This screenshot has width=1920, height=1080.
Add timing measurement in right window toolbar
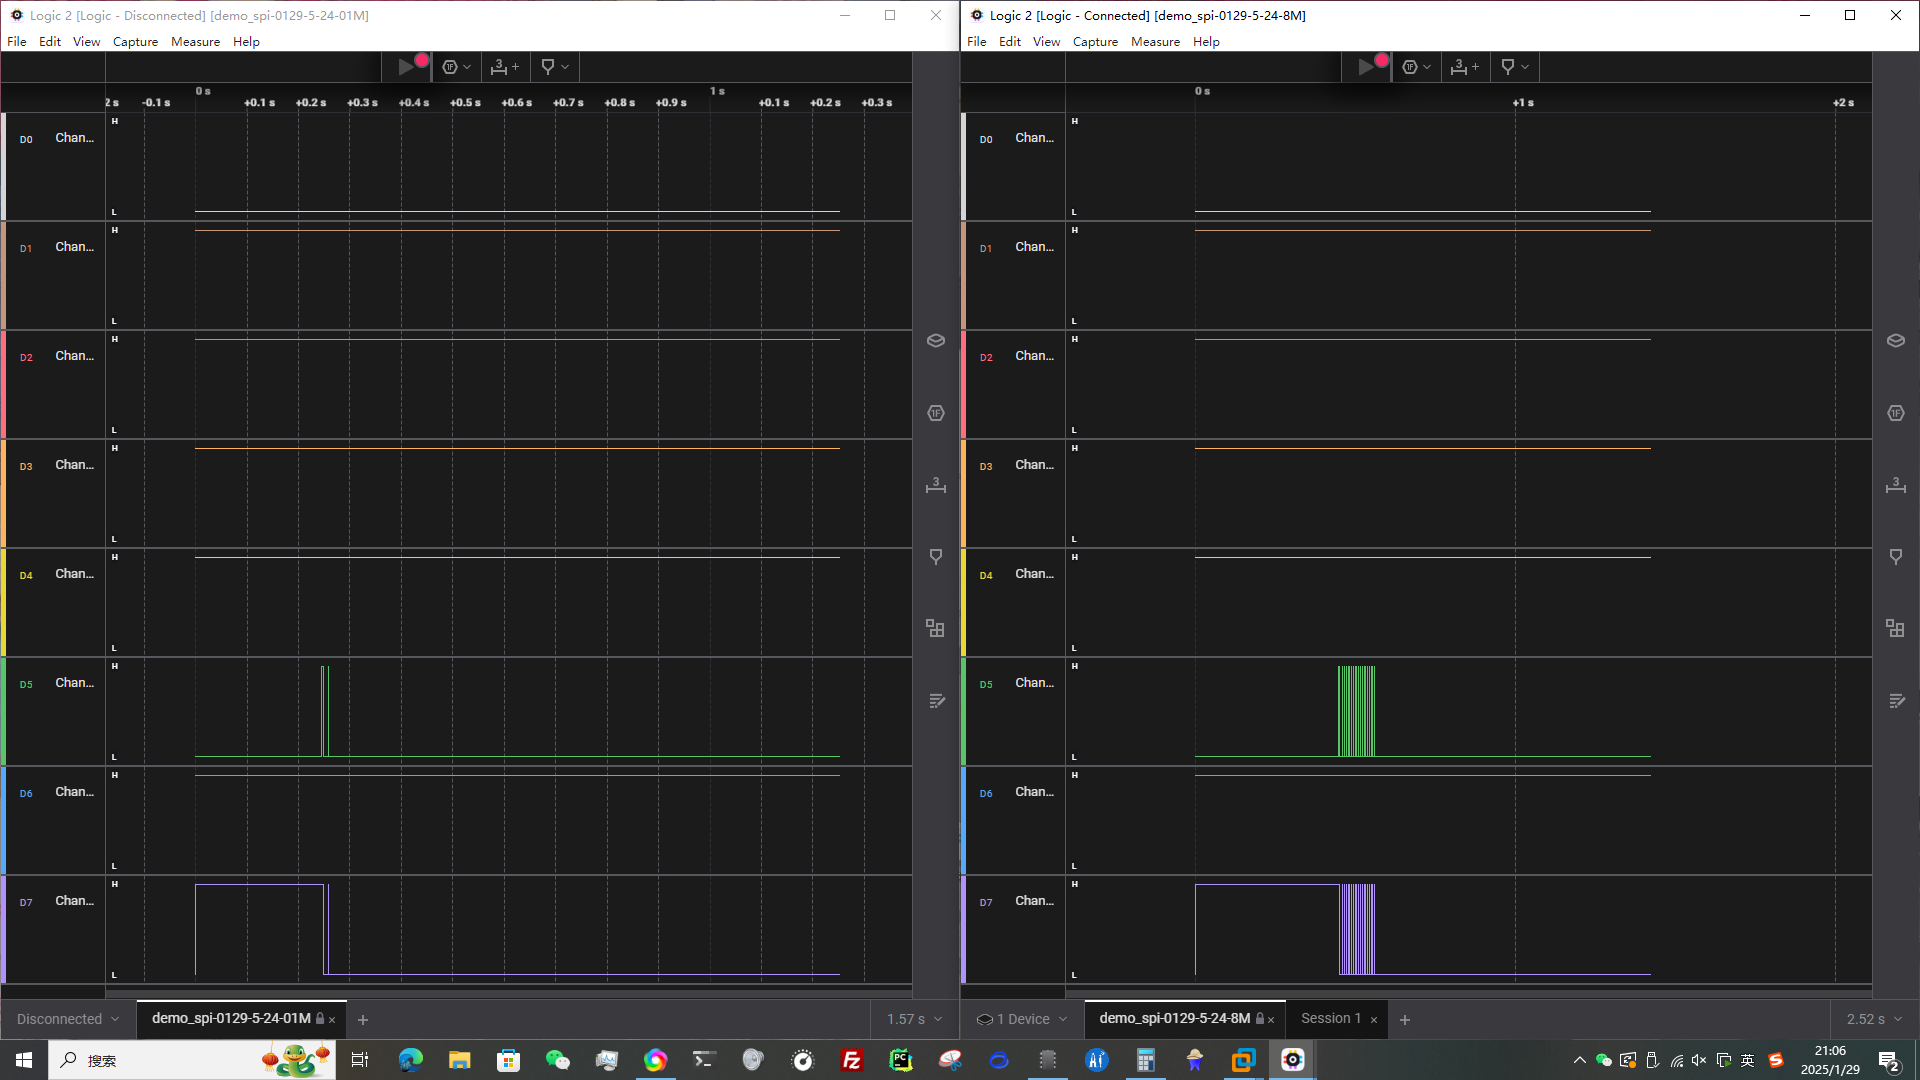(1464, 67)
